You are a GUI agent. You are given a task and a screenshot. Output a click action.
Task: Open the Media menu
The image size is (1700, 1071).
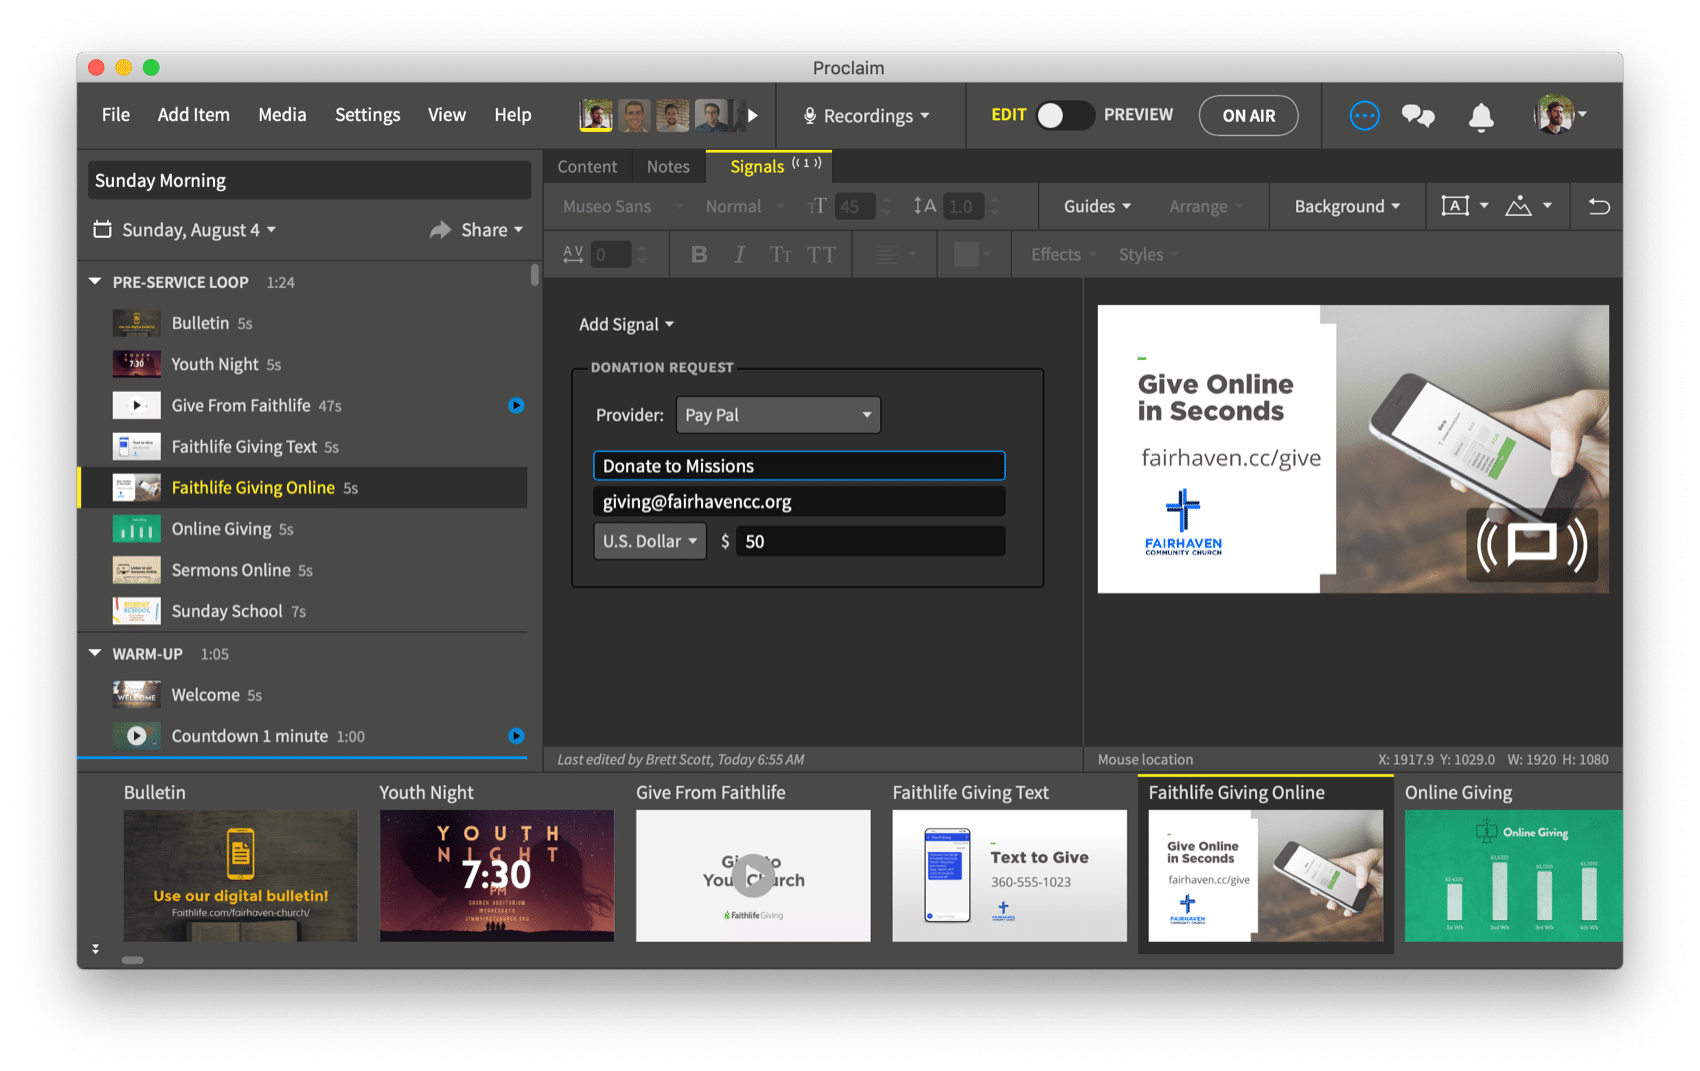[x=282, y=115]
